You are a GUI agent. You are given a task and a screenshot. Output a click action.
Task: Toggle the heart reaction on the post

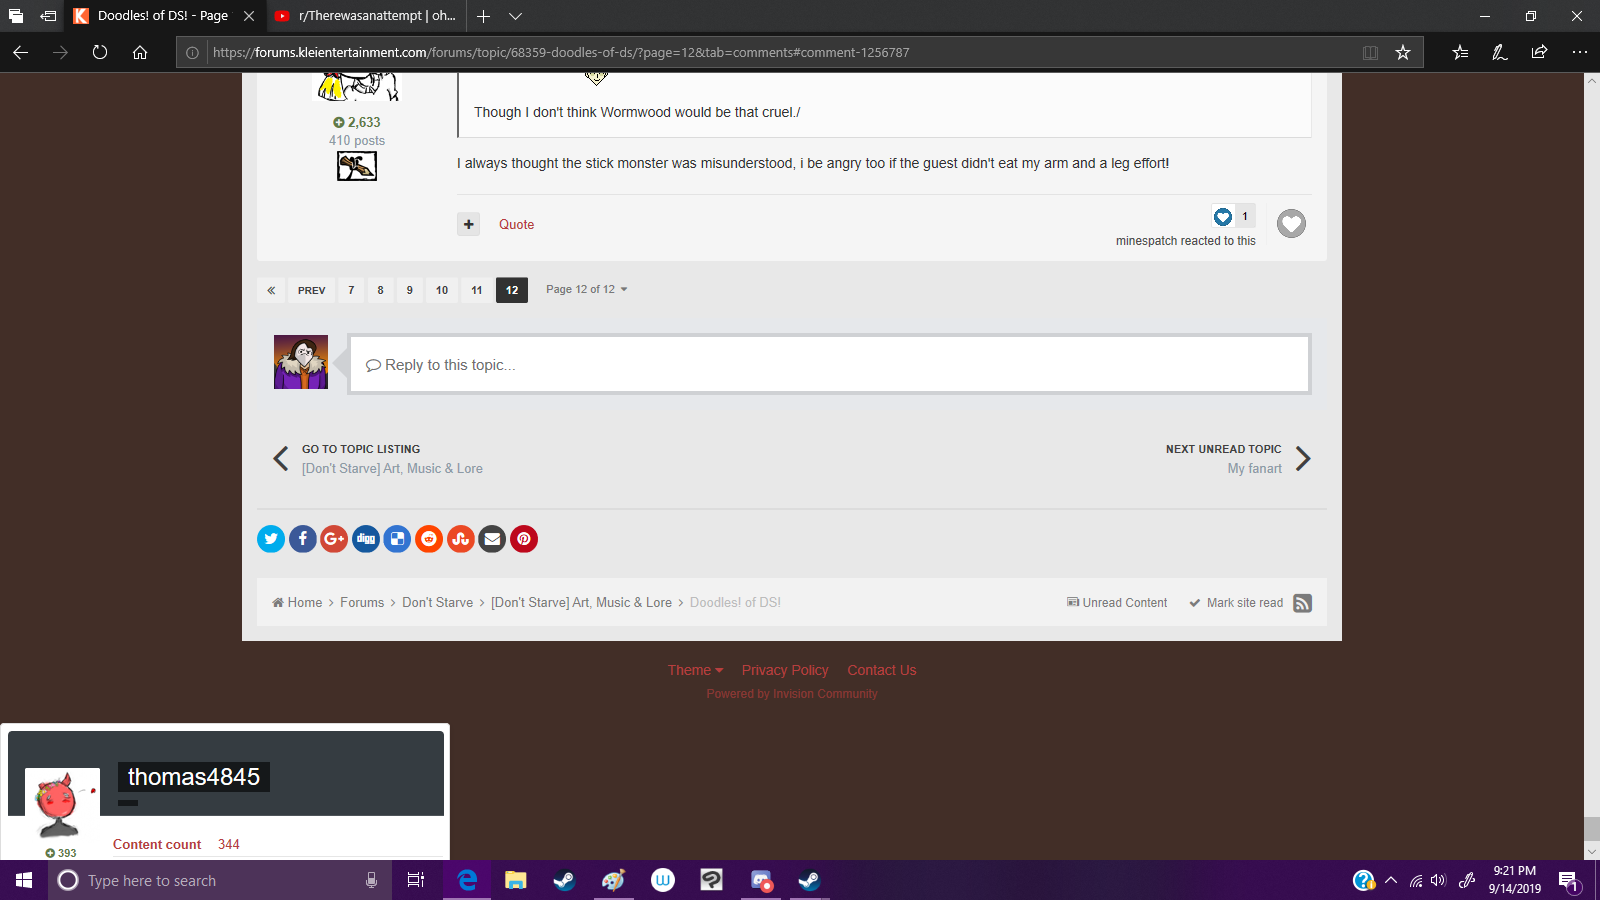[1291, 224]
